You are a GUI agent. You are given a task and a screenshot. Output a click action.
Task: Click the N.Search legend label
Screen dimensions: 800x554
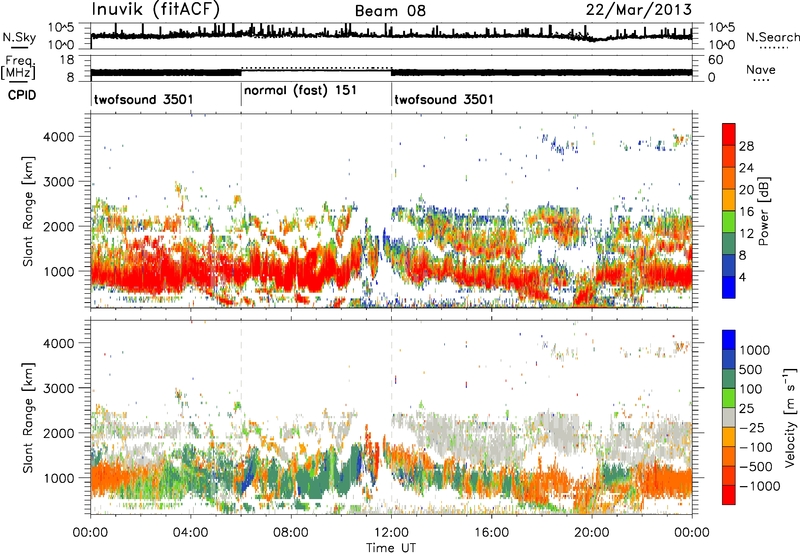pos(772,37)
